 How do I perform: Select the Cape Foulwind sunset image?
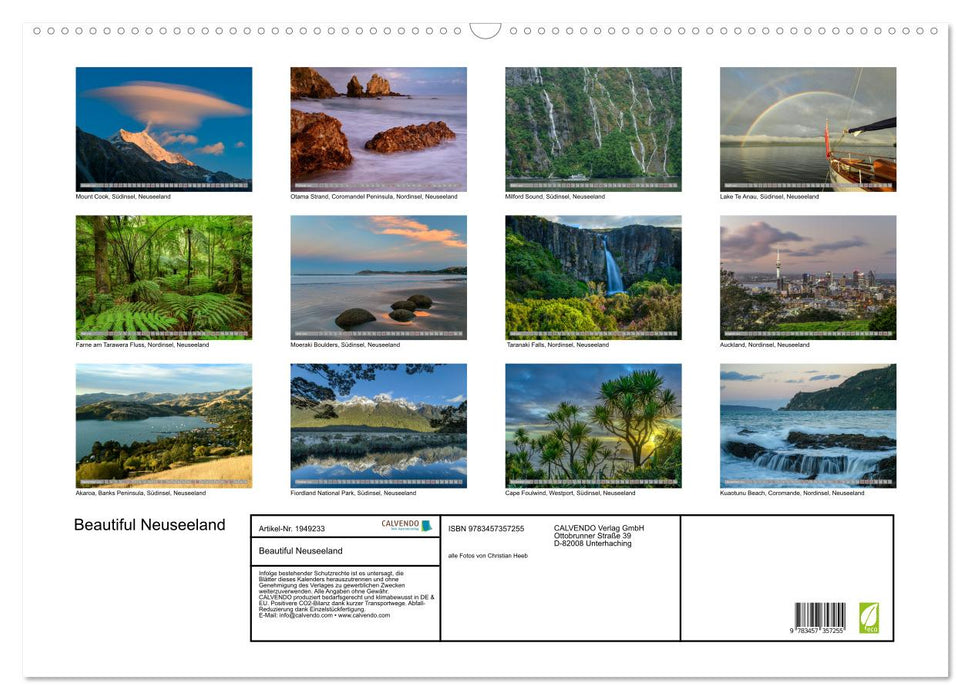[592, 425]
